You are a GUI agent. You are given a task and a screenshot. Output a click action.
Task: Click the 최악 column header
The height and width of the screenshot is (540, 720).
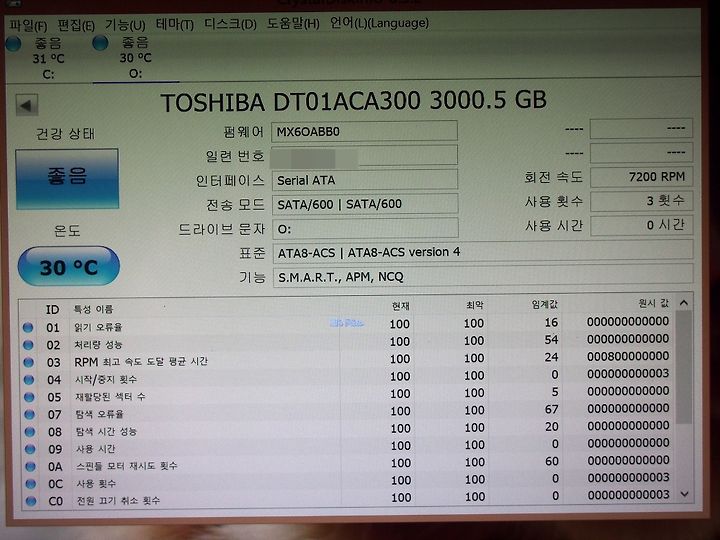(x=475, y=305)
